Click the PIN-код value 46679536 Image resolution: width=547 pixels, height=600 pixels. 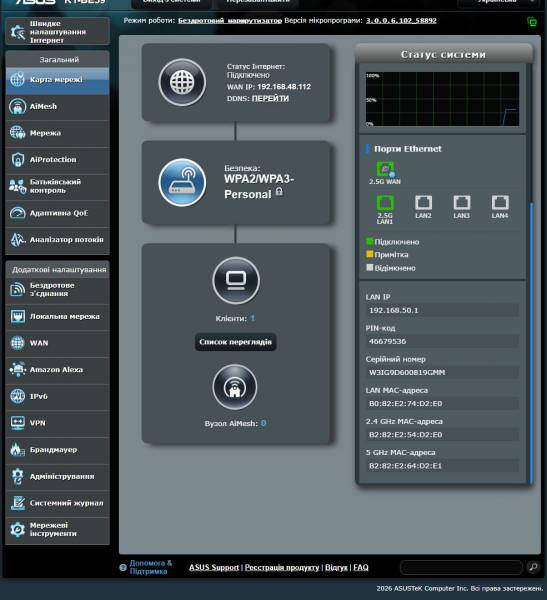click(x=442, y=341)
